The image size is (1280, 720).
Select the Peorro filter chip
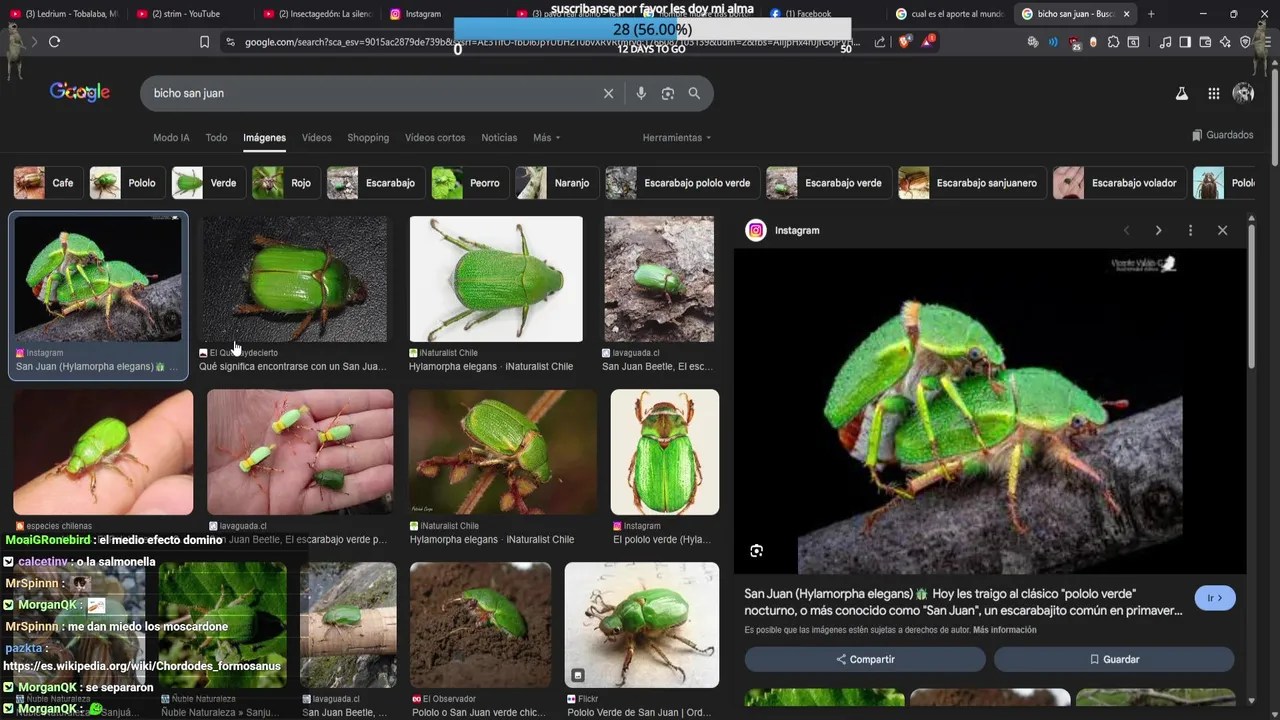(x=468, y=183)
